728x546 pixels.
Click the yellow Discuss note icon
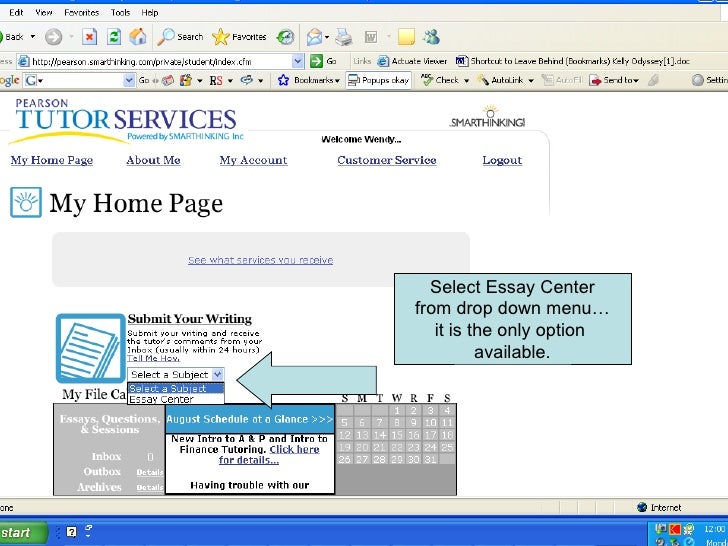[406, 37]
